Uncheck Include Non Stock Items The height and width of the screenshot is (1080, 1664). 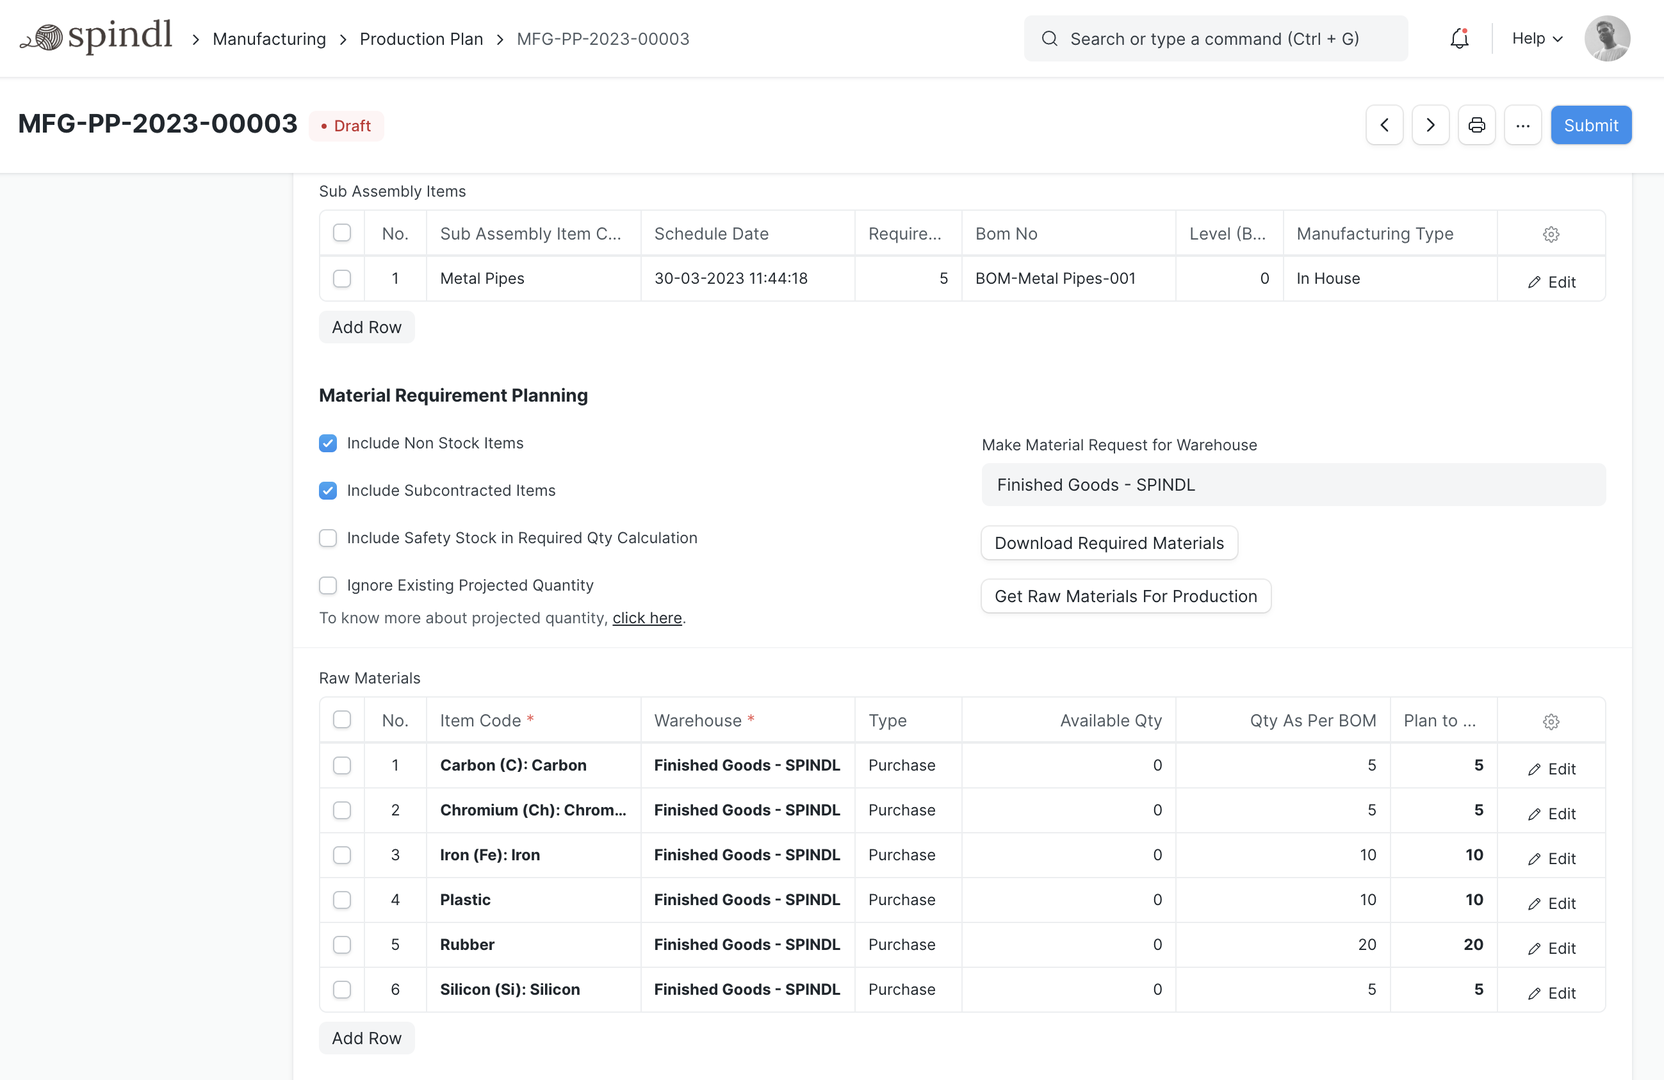(328, 443)
